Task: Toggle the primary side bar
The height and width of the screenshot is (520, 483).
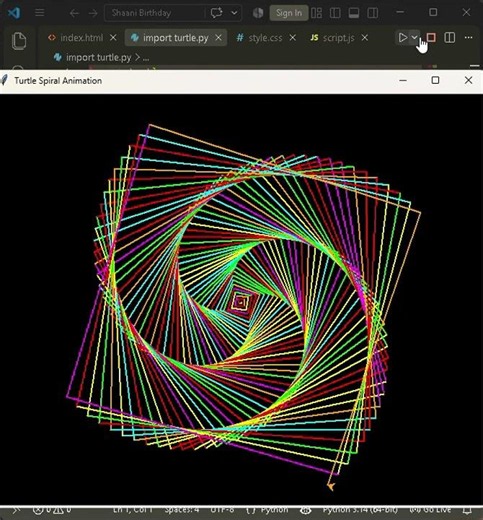Action: point(335,13)
